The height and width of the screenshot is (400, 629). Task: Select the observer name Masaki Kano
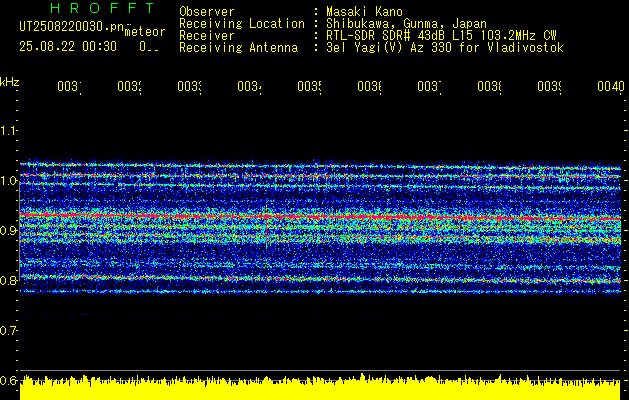tap(364, 12)
